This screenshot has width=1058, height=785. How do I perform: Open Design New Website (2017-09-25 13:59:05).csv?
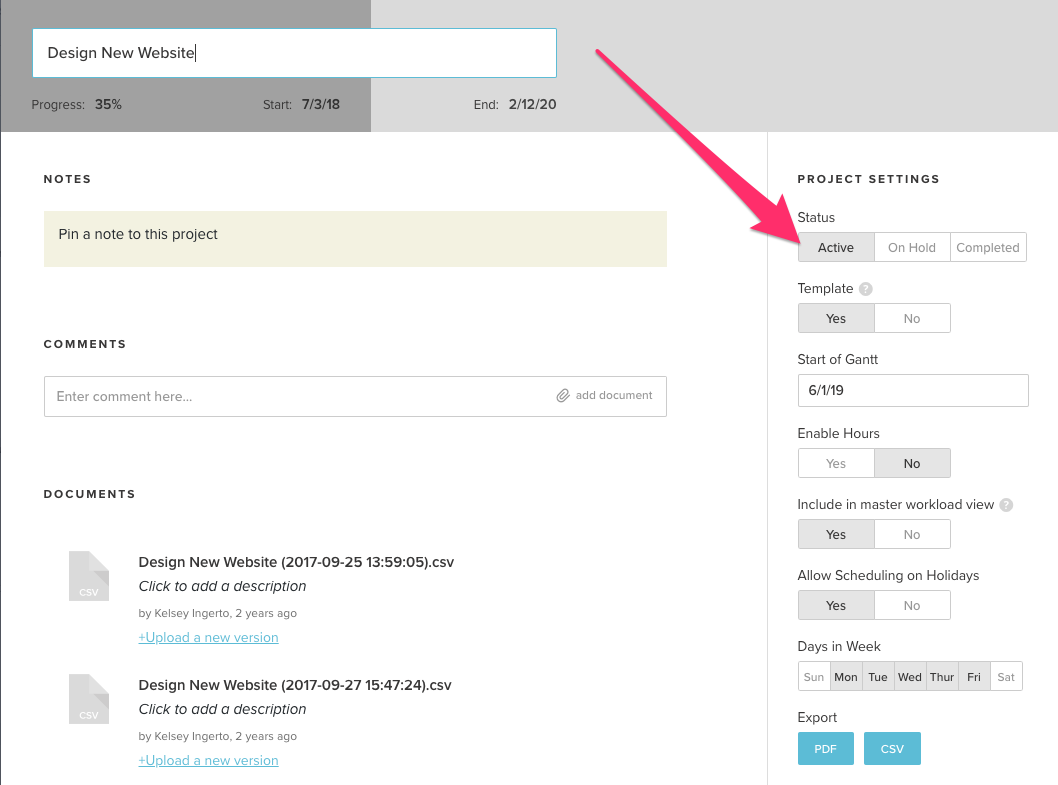click(296, 562)
